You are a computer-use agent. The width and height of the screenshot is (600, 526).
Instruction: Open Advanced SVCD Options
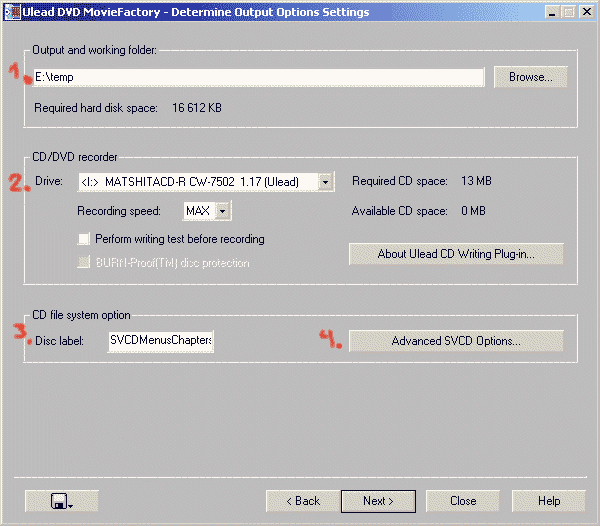tap(456, 341)
